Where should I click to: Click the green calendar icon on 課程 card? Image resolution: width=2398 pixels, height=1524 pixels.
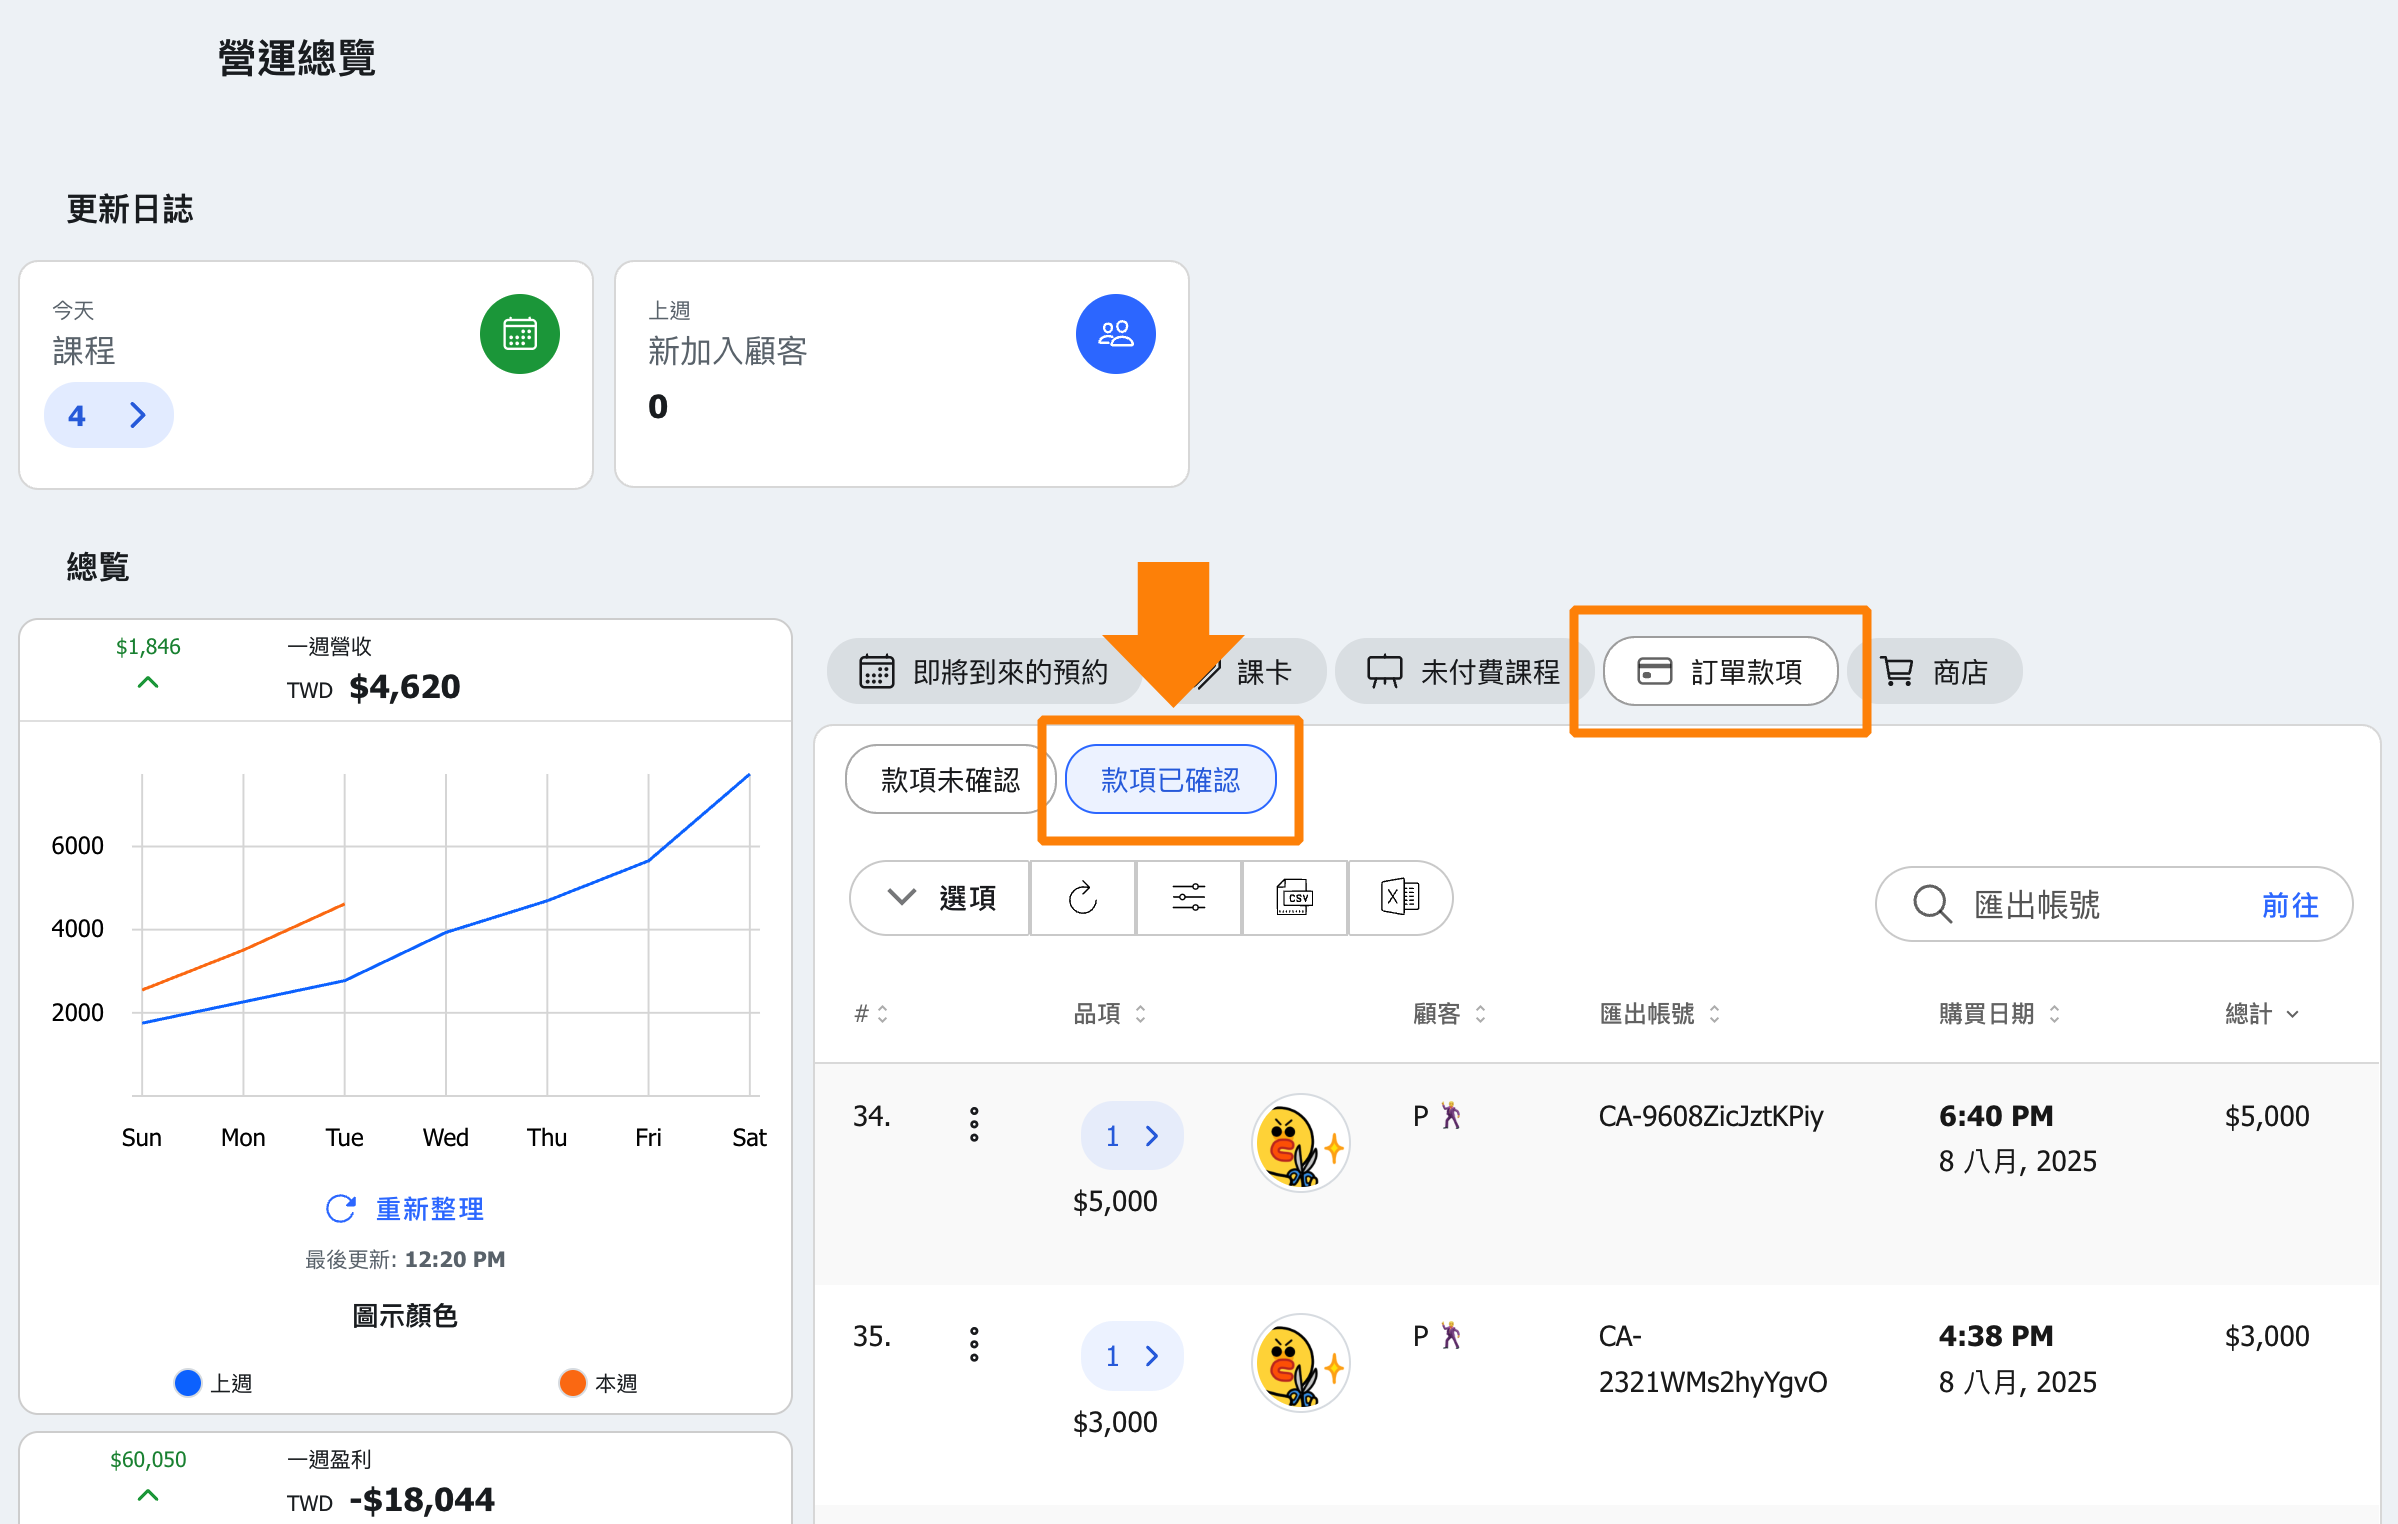pos(519,334)
